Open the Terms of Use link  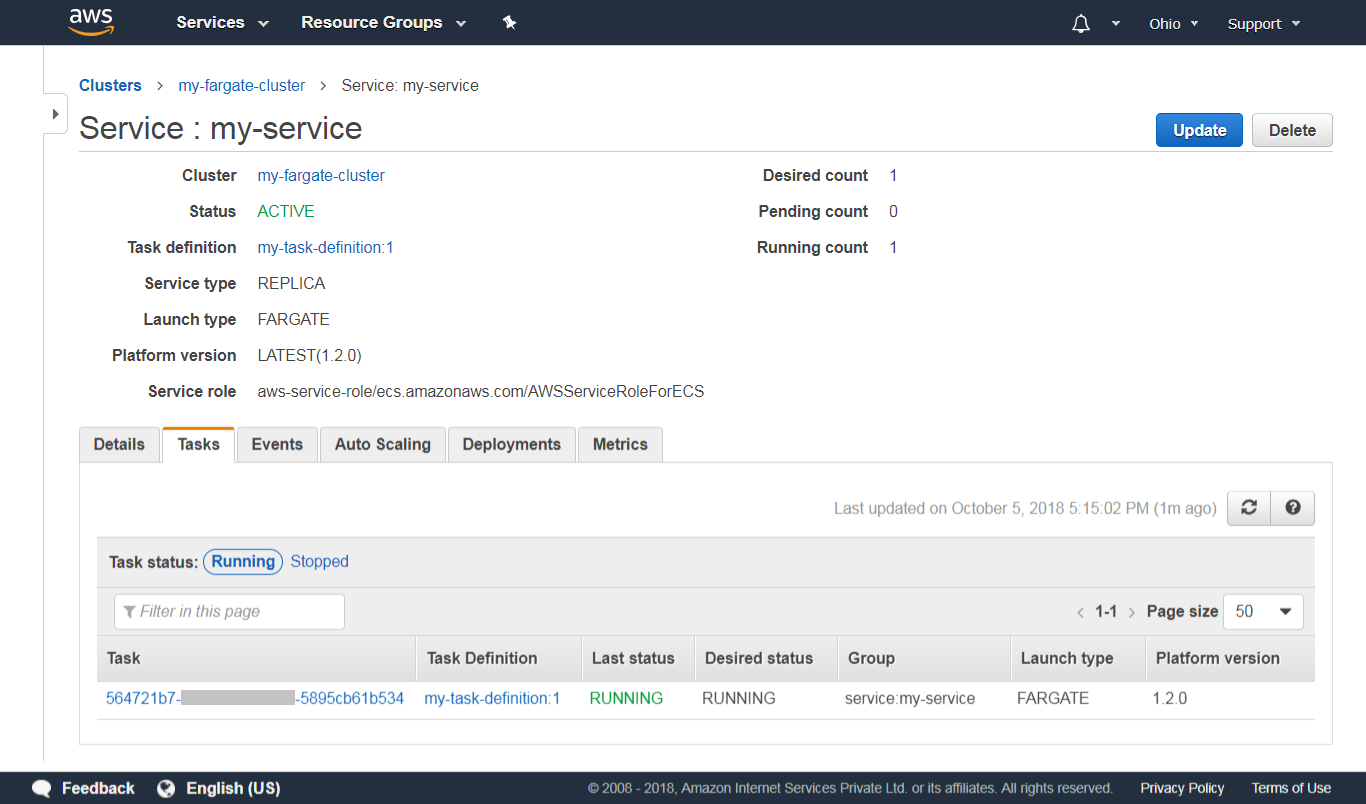point(1291,789)
